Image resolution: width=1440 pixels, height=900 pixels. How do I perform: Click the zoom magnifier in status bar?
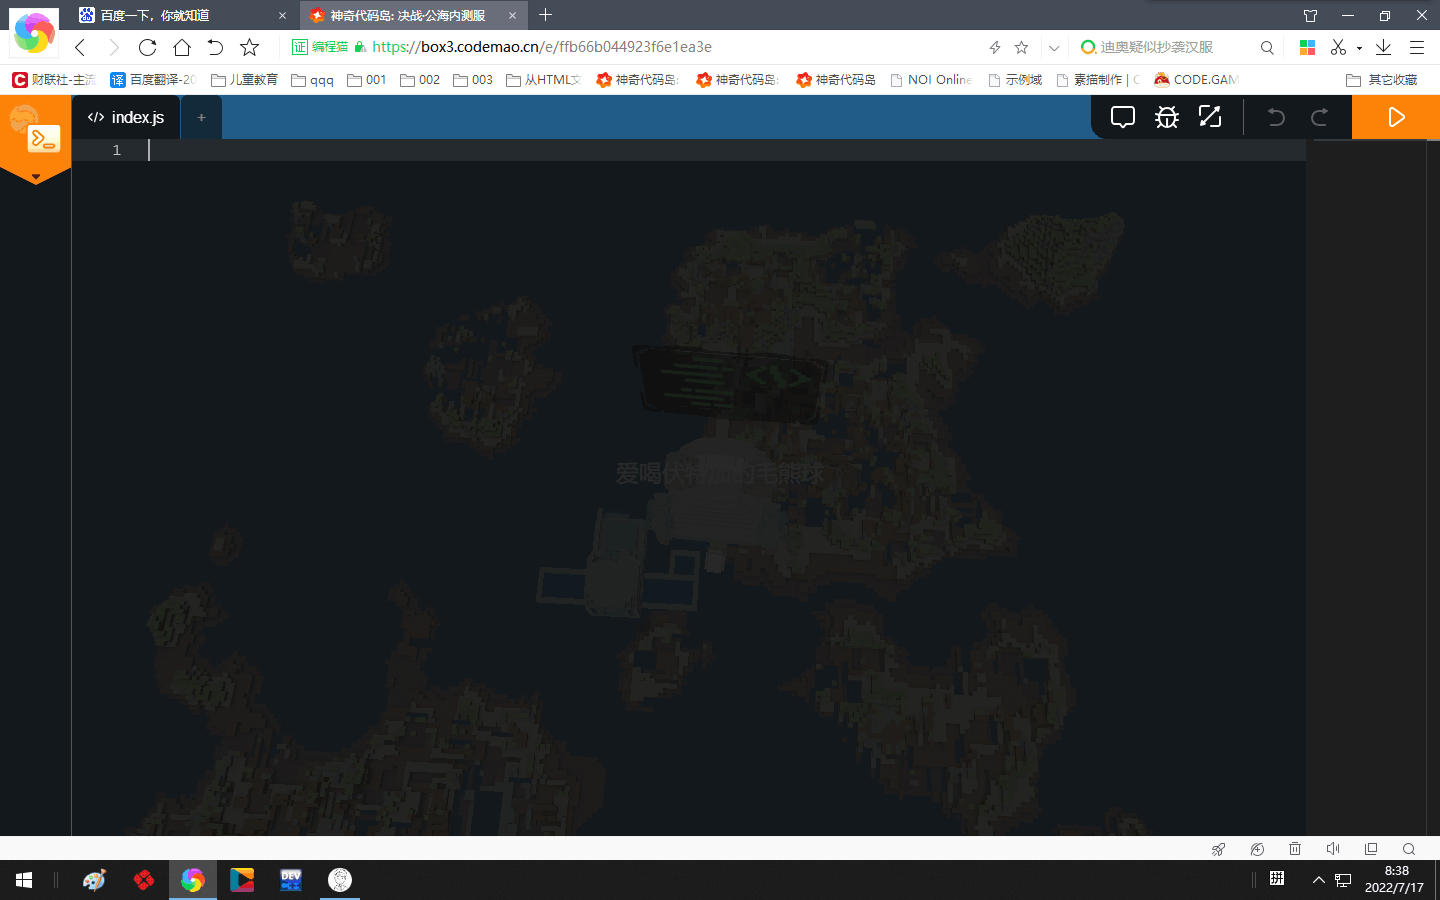pyautogui.click(x=1409, y=849)
